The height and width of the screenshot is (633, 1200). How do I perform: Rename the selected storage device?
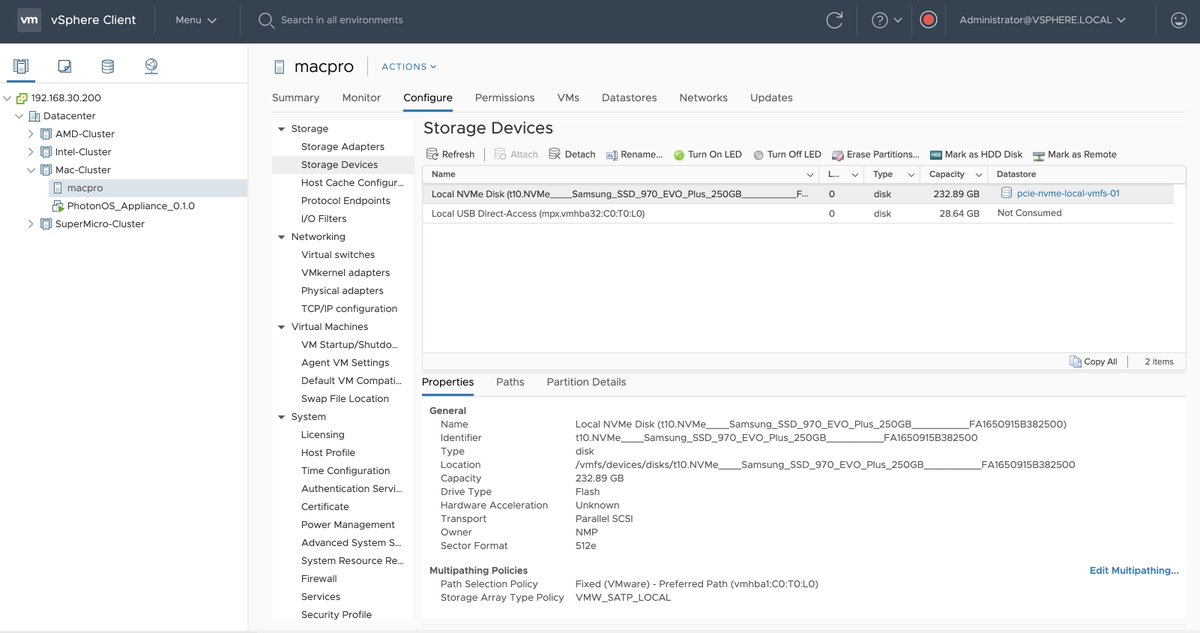(x=634, y=154)
